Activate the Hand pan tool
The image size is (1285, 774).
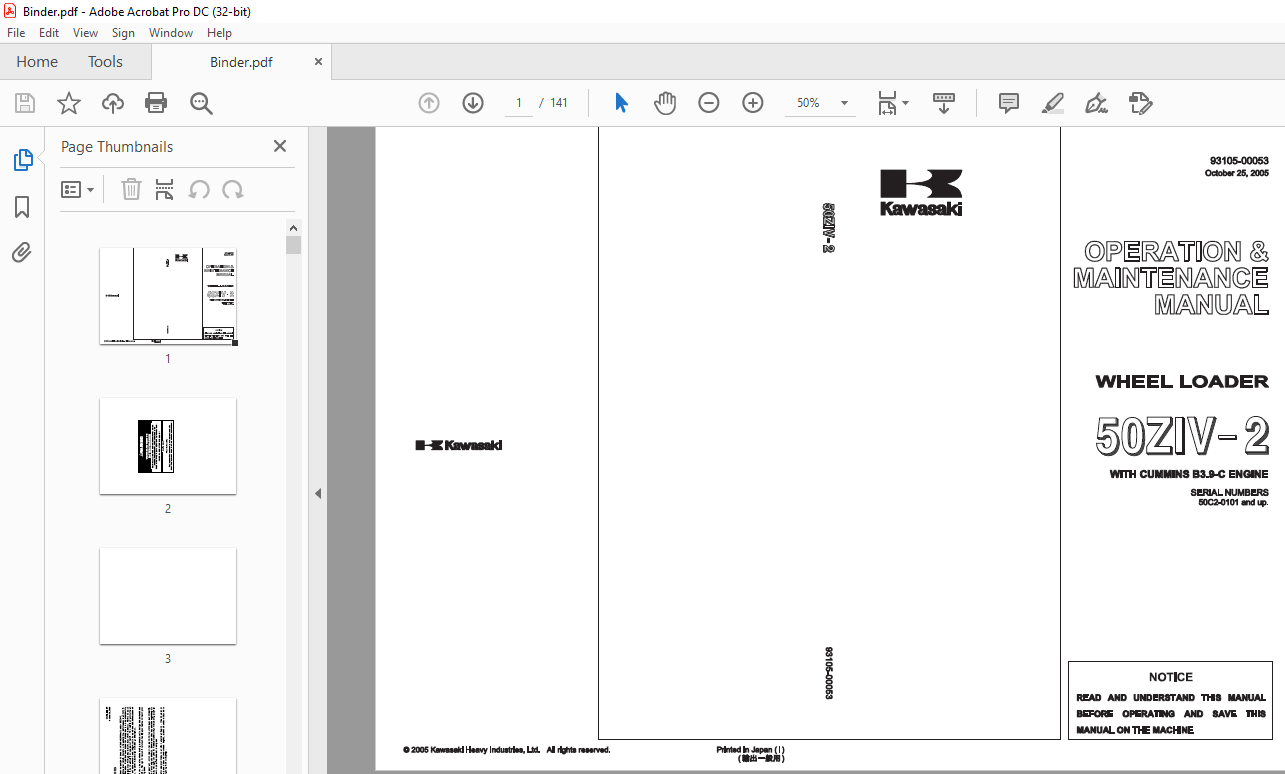pos(665,103)
